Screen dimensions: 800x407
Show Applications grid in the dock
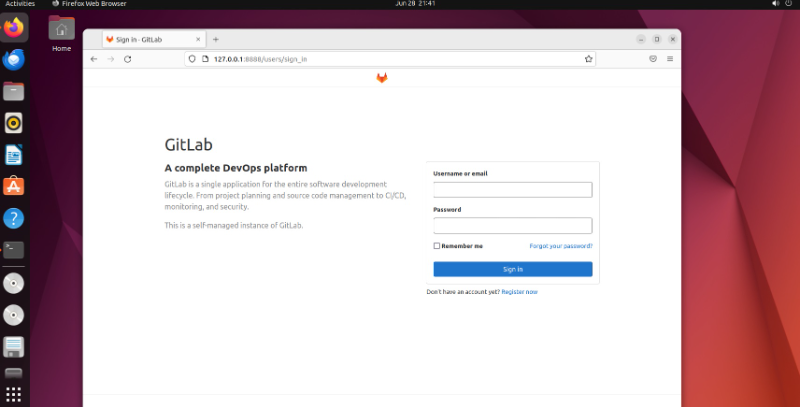click(x=14, y=394)
